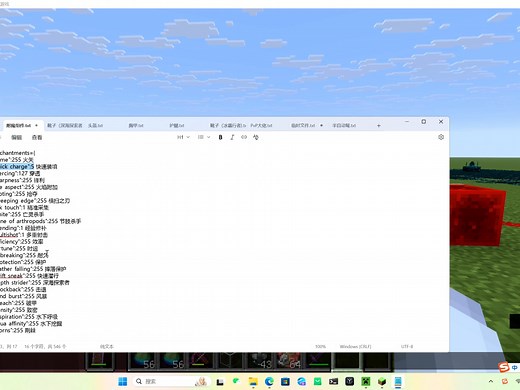Click the aqua affinity":255 line
Image resolution: width=520 pixels, height=390 pixels.
pyautogui.click(x=31, y=323)
